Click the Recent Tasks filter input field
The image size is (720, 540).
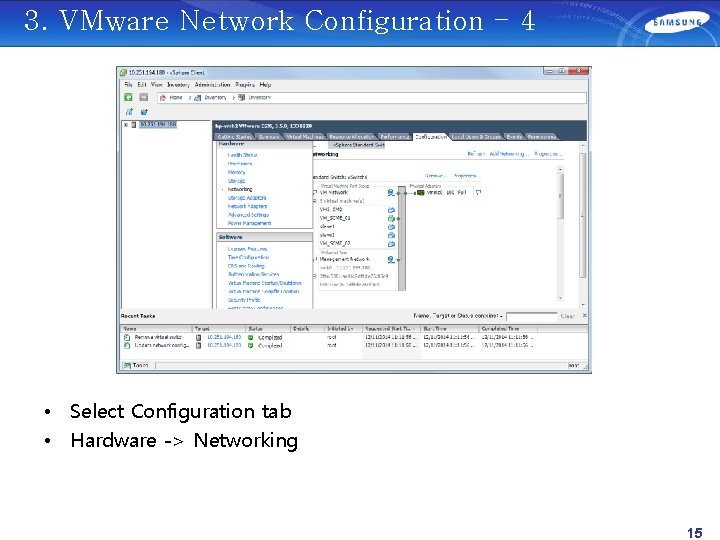(x=531, y=316)
